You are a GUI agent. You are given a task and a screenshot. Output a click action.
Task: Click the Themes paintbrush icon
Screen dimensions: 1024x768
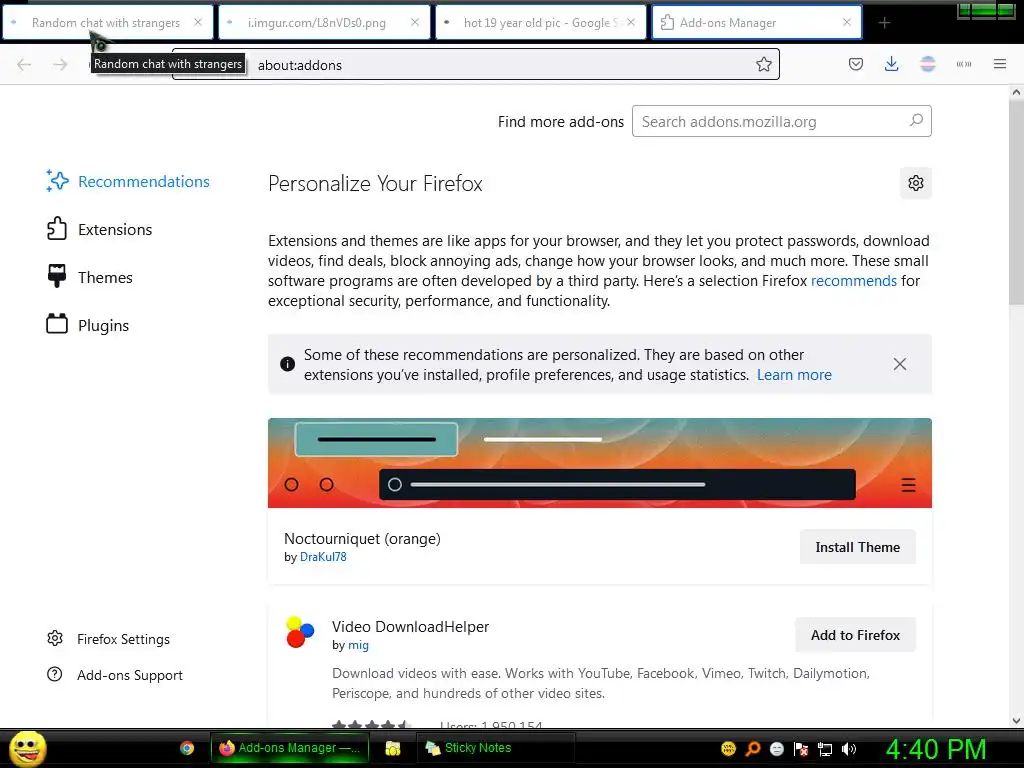(57, 276)
